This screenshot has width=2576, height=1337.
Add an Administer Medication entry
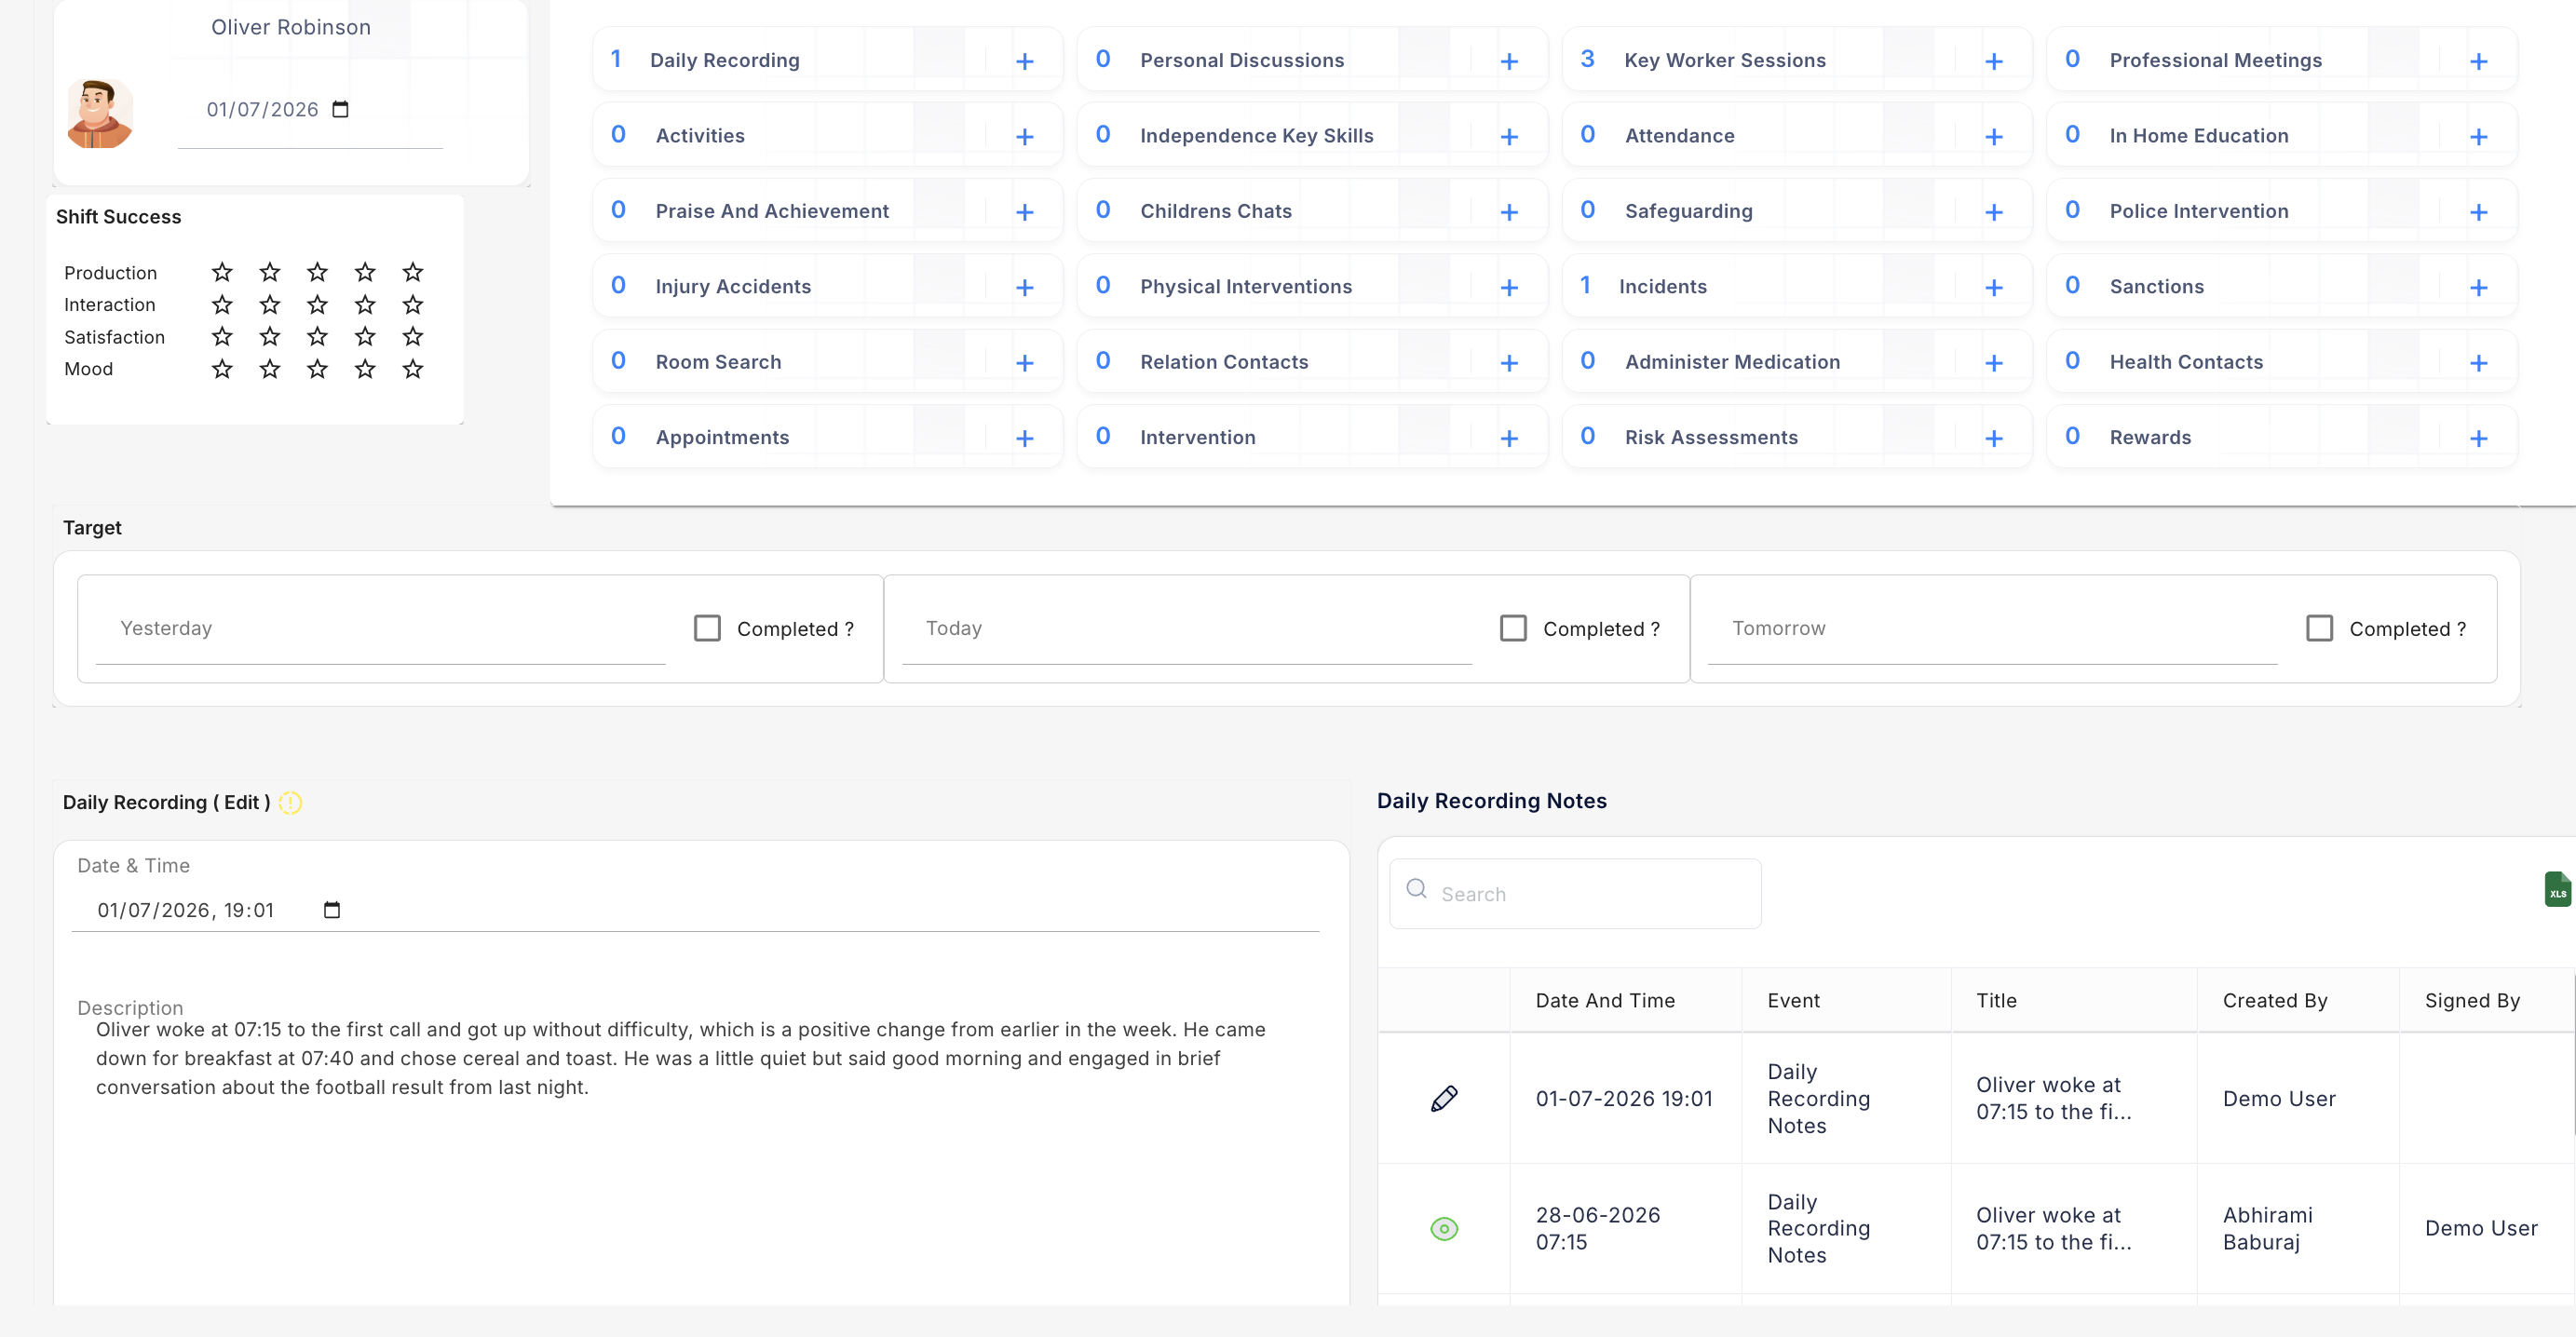point(1993,363)
